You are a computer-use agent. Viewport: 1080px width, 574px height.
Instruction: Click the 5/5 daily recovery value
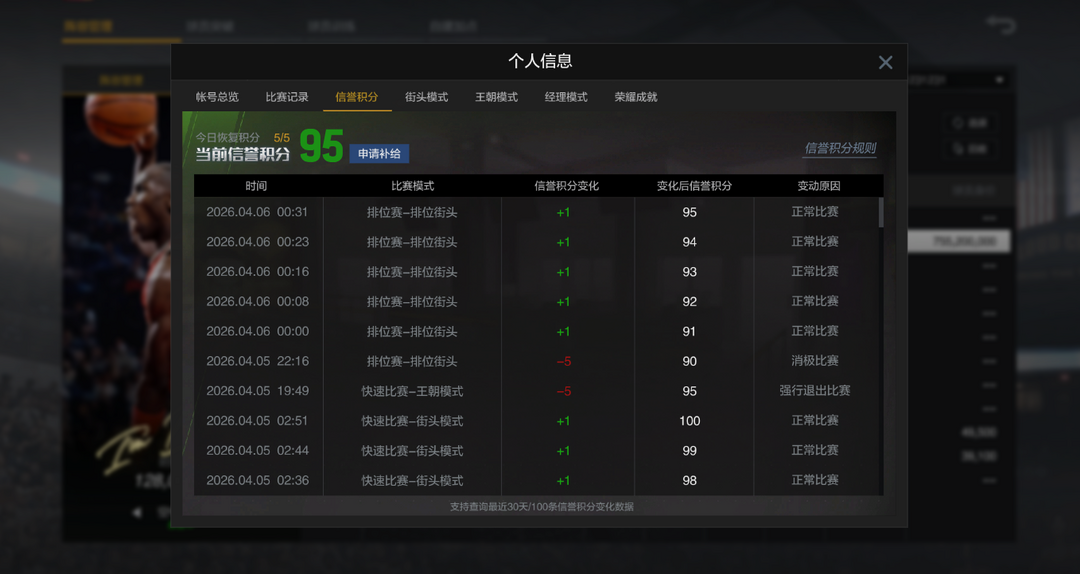click(x=282, y=138)
